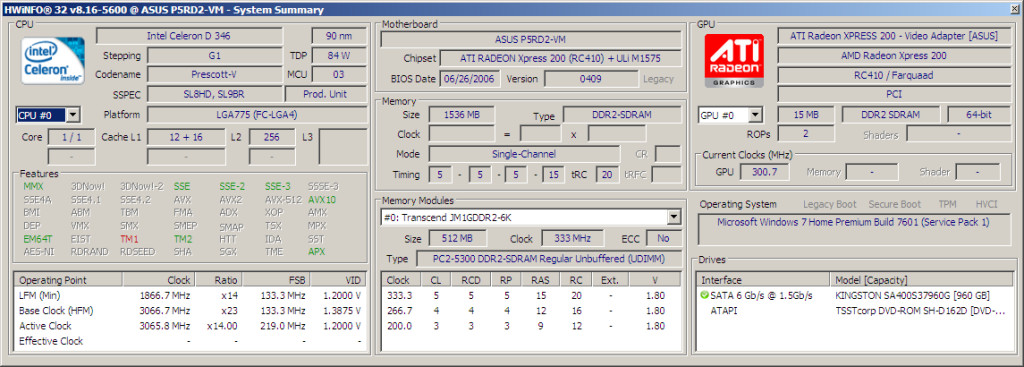Select the Effective Clock row

point(190,341)
